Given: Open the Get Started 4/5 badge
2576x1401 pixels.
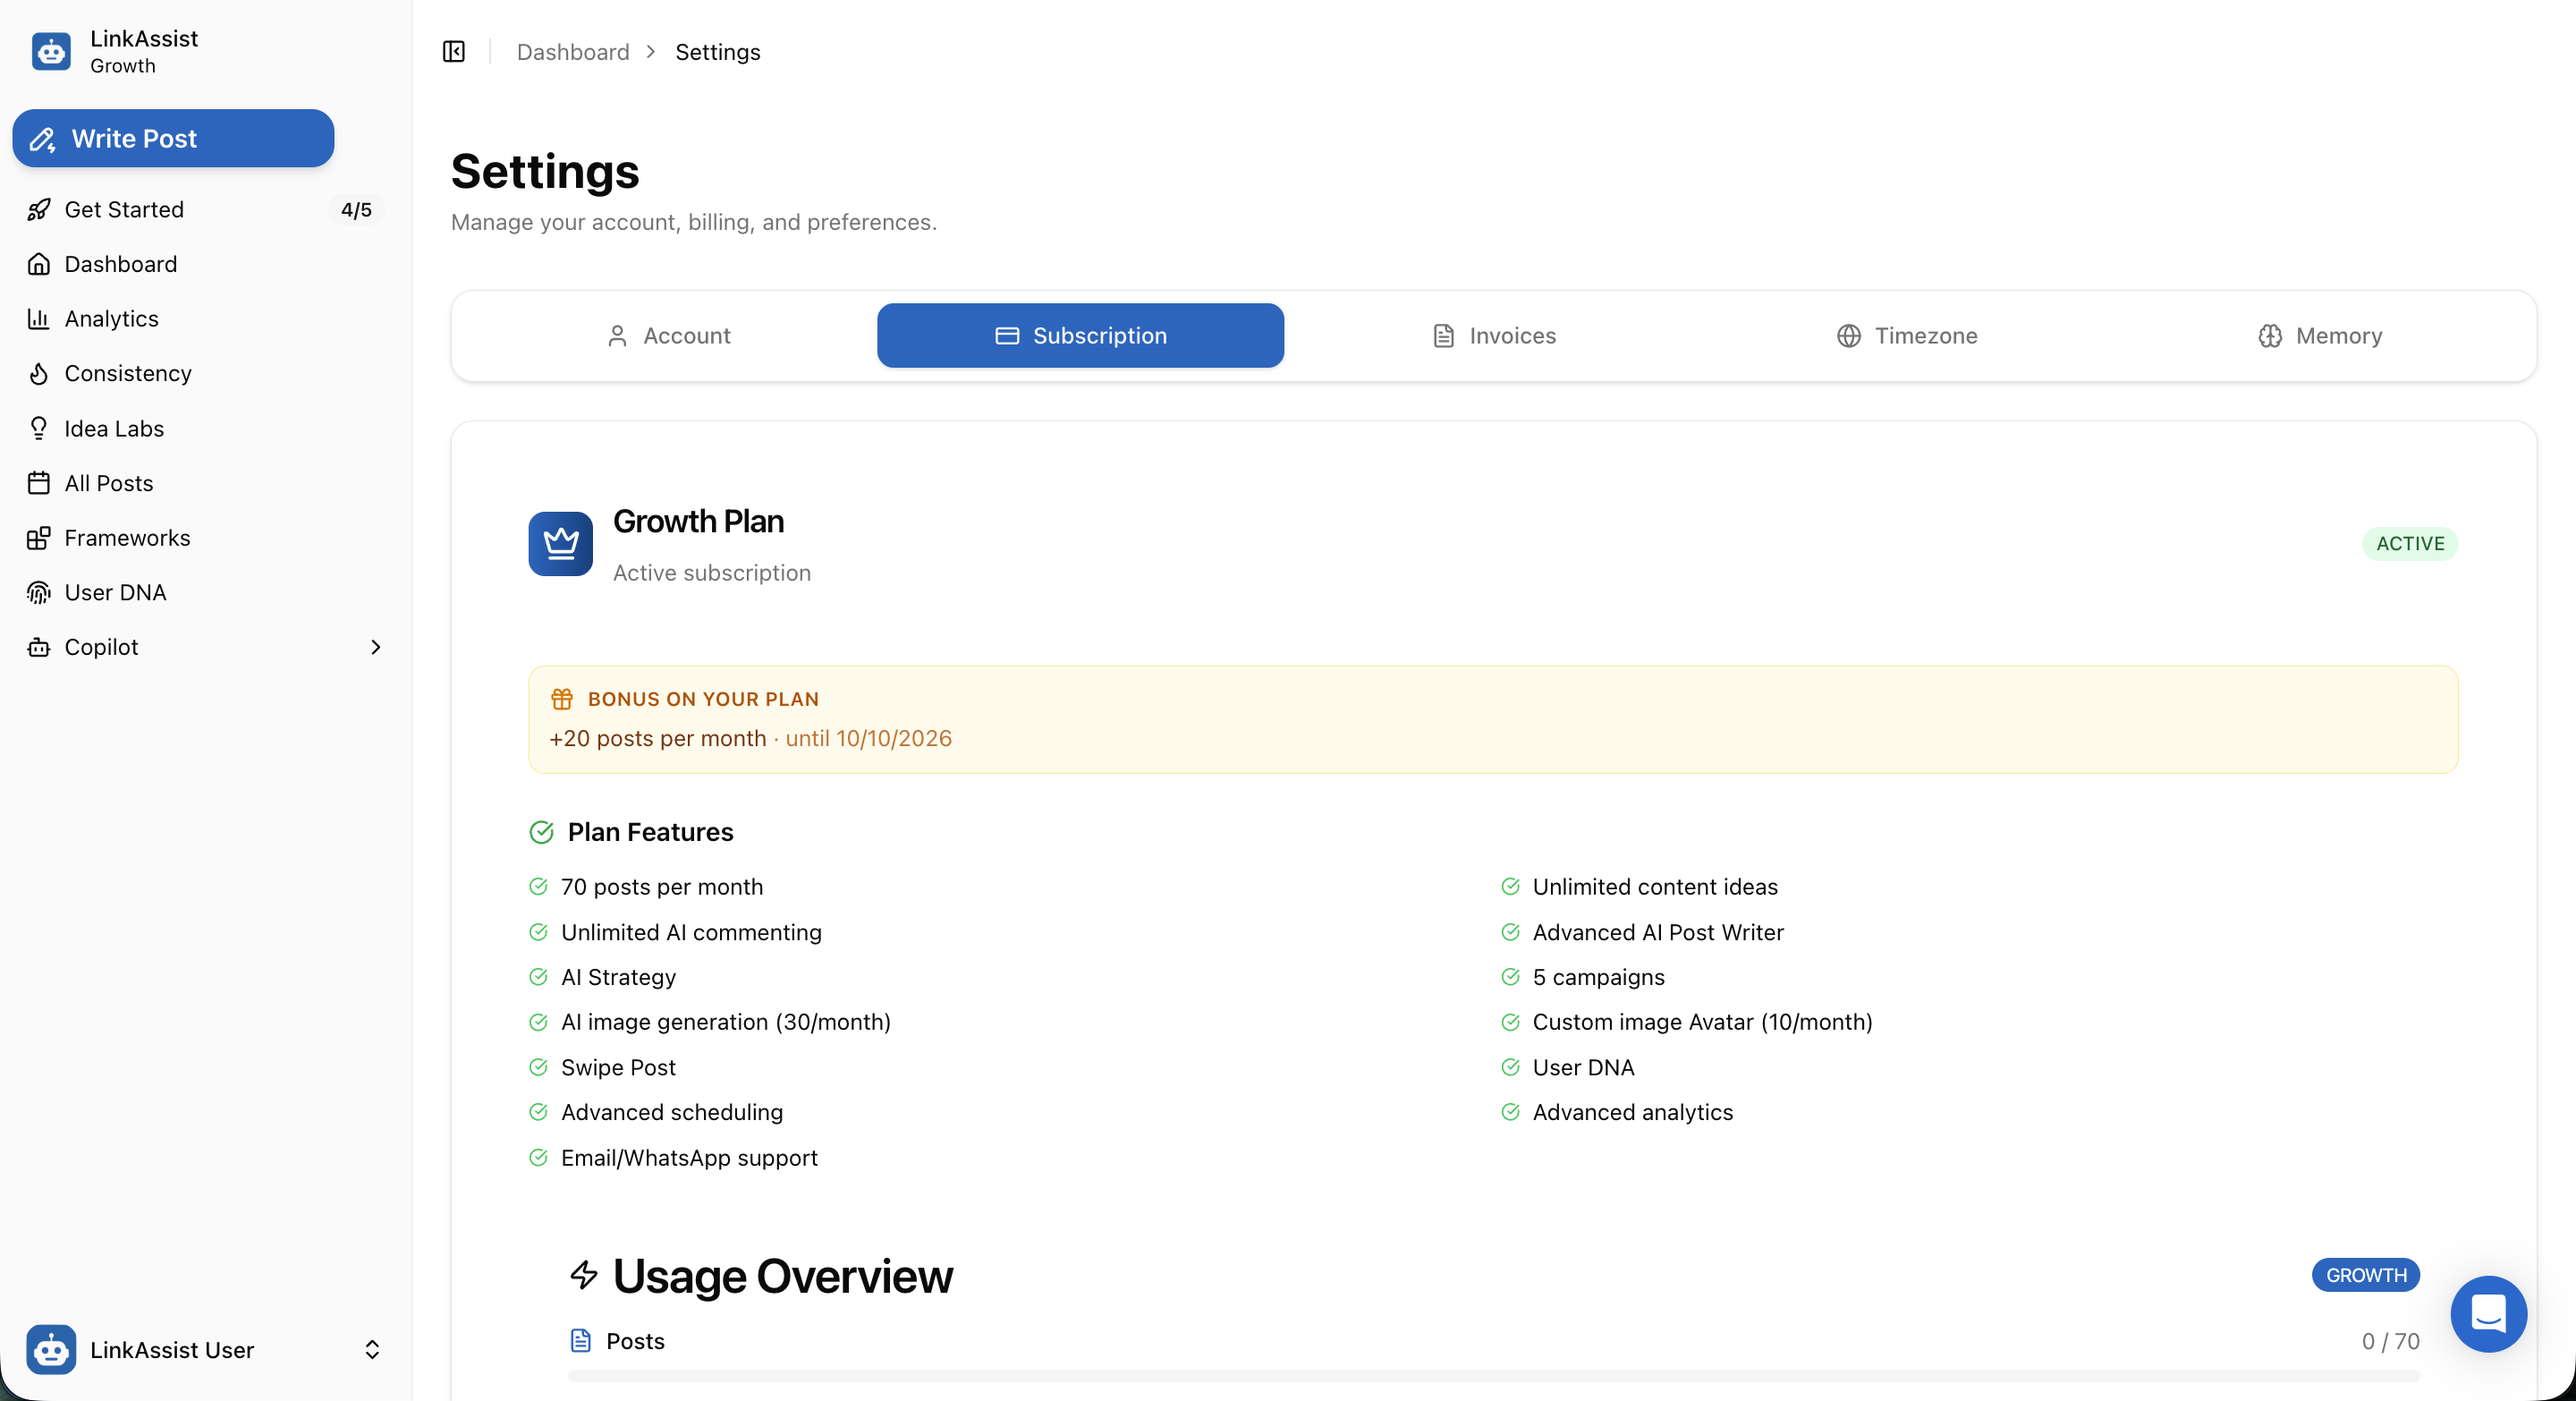Looking at the screenshot, I should pyautogui.click(x=356, y=209).
